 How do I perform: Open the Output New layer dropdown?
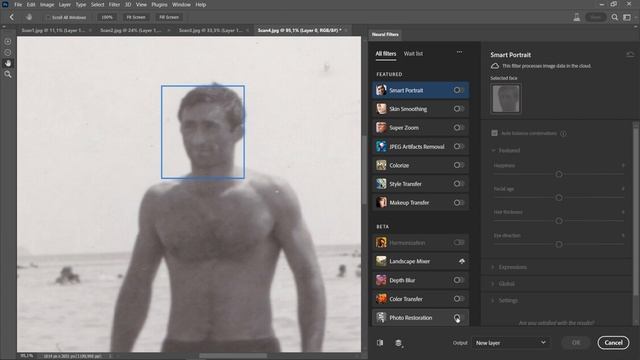coord(511,343)
